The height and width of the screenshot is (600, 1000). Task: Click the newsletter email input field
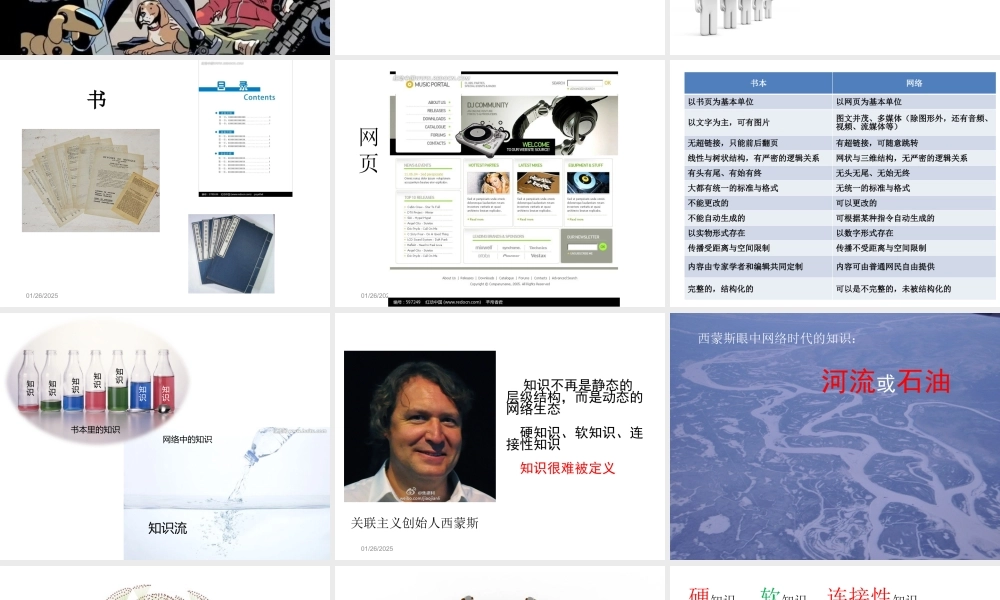coord(584,246)
